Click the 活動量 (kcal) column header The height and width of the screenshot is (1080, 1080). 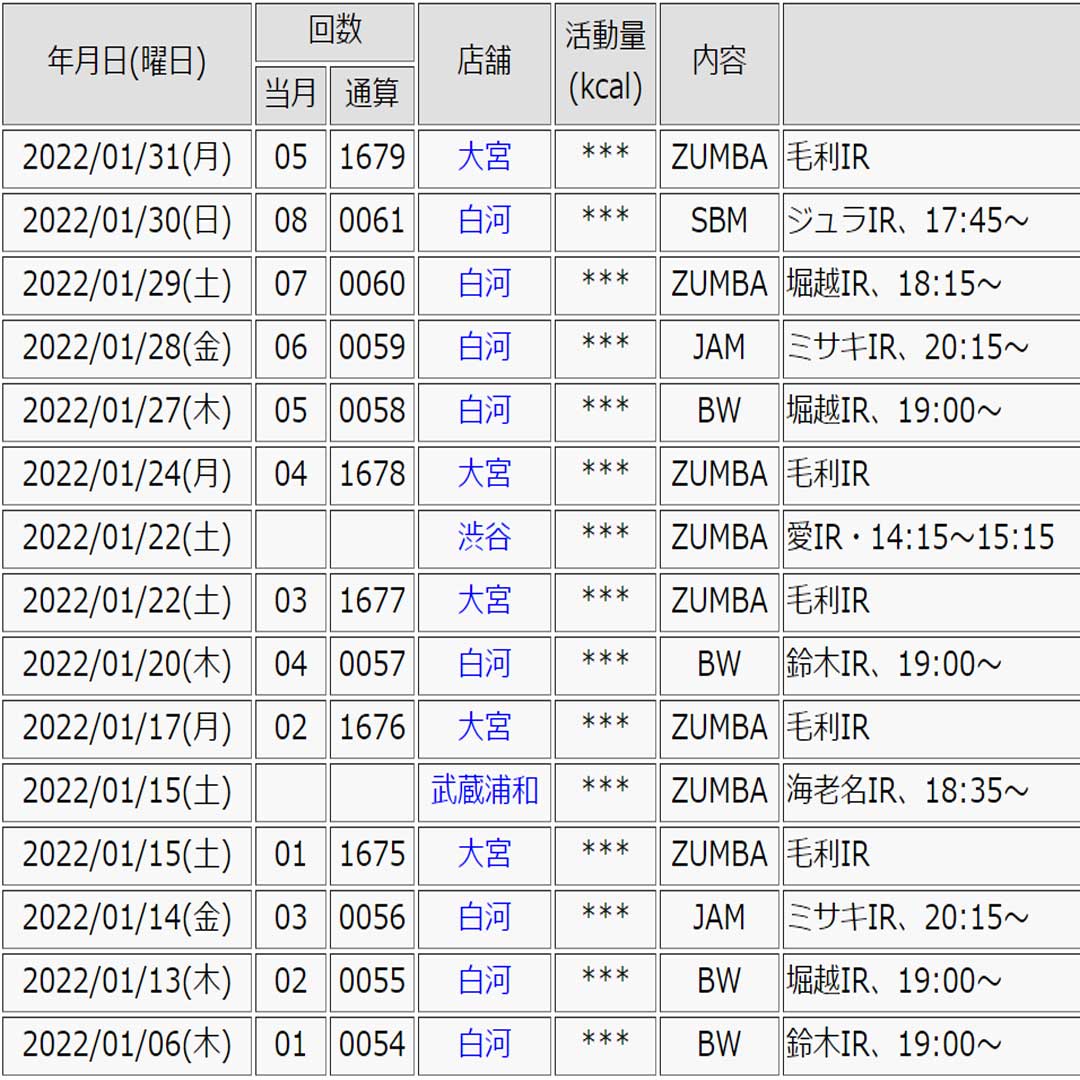605,64
